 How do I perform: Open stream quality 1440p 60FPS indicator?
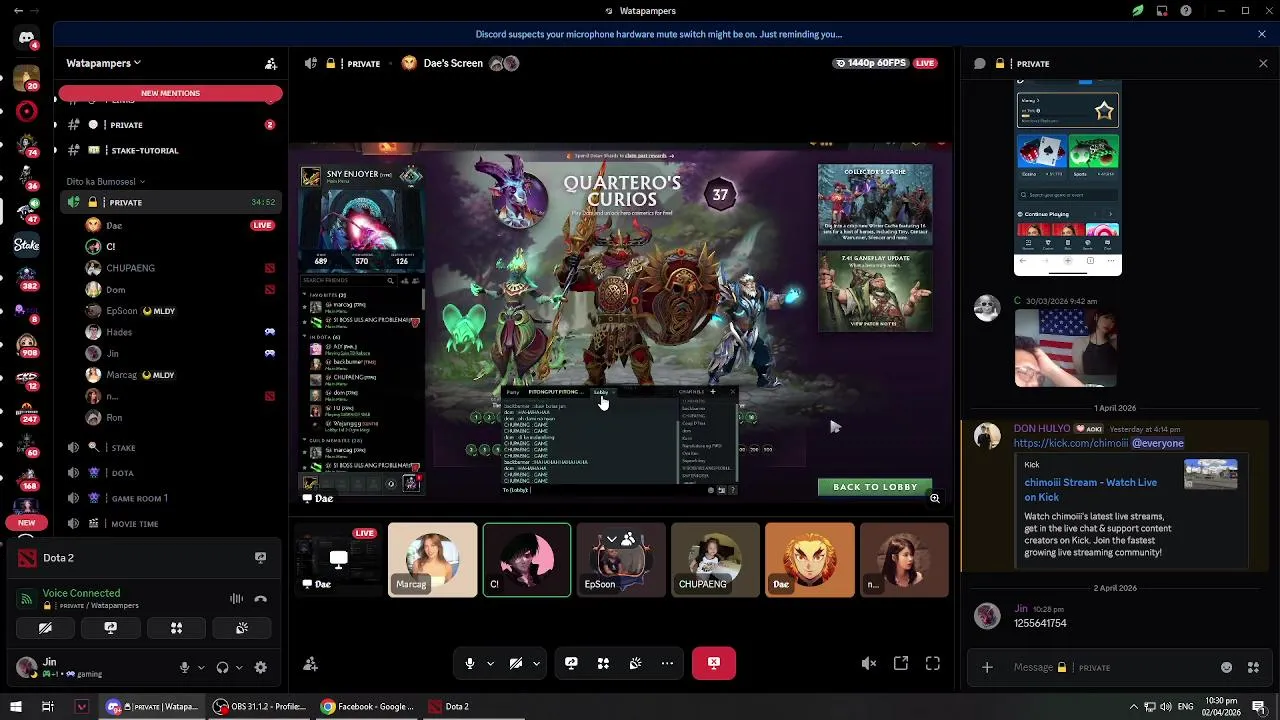pyautogui.click(x=872, y=63)
